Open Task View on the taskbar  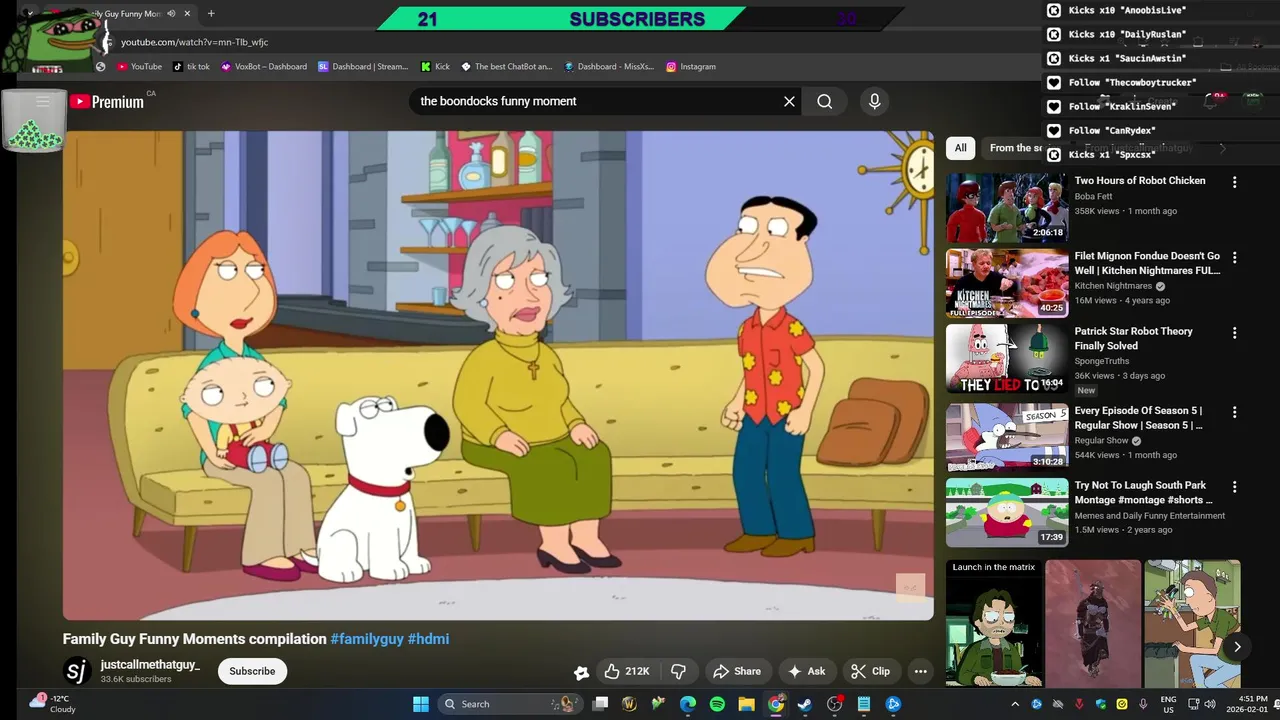(600, 704)
